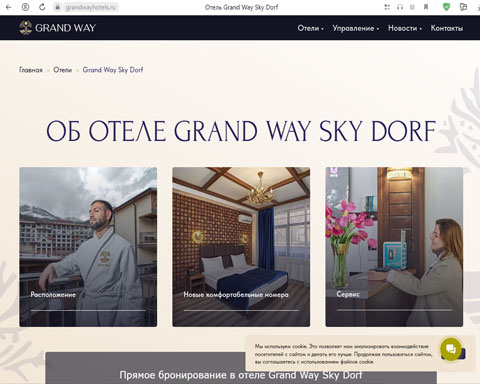
Task: Bookmark this page with the bookmark icon
Action: (426, 7)
